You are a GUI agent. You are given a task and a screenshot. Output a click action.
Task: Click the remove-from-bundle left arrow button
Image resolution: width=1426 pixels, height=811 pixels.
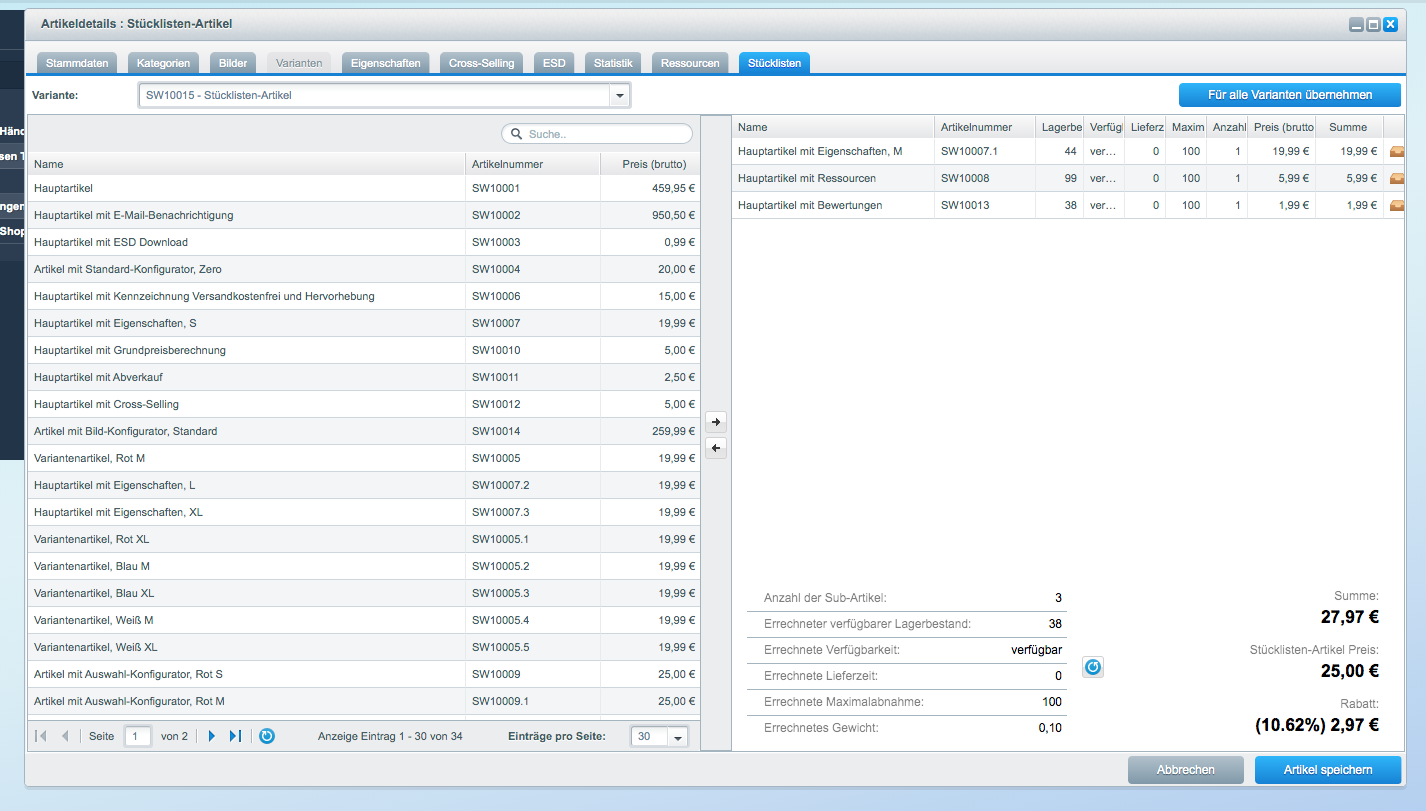pyautogui.click(x=716, y=448)
